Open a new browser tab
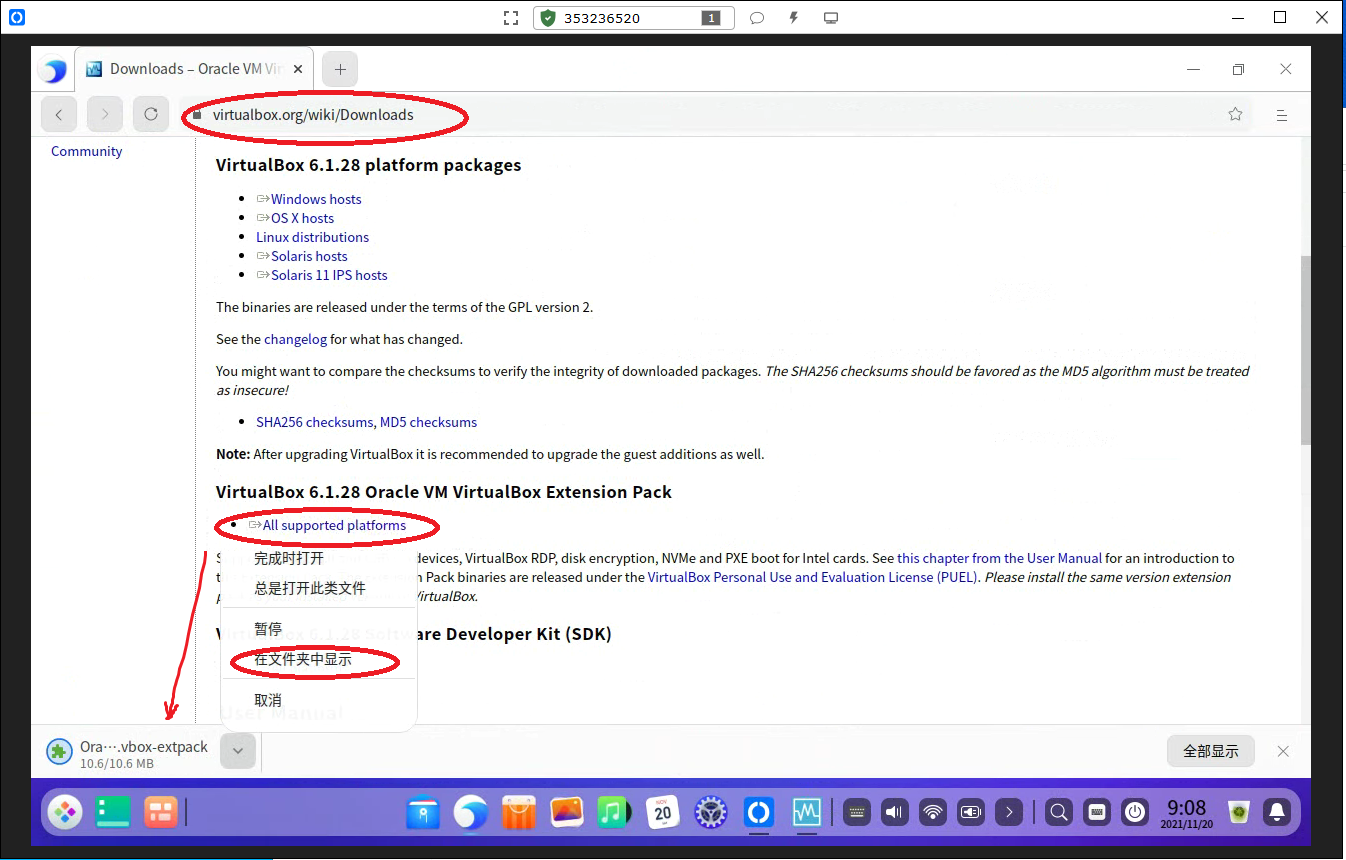Viewport: 1346px width, 860px height. [340, 69]
